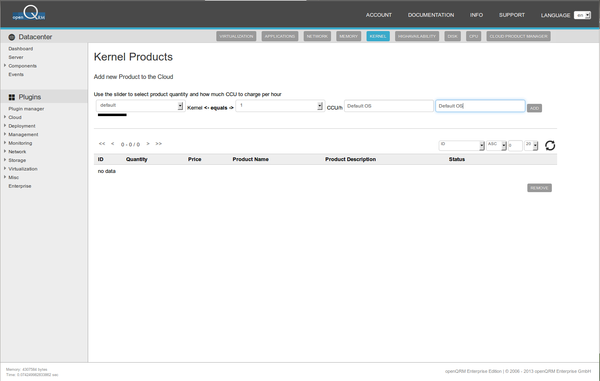Click the product description input field

[480, 106]
